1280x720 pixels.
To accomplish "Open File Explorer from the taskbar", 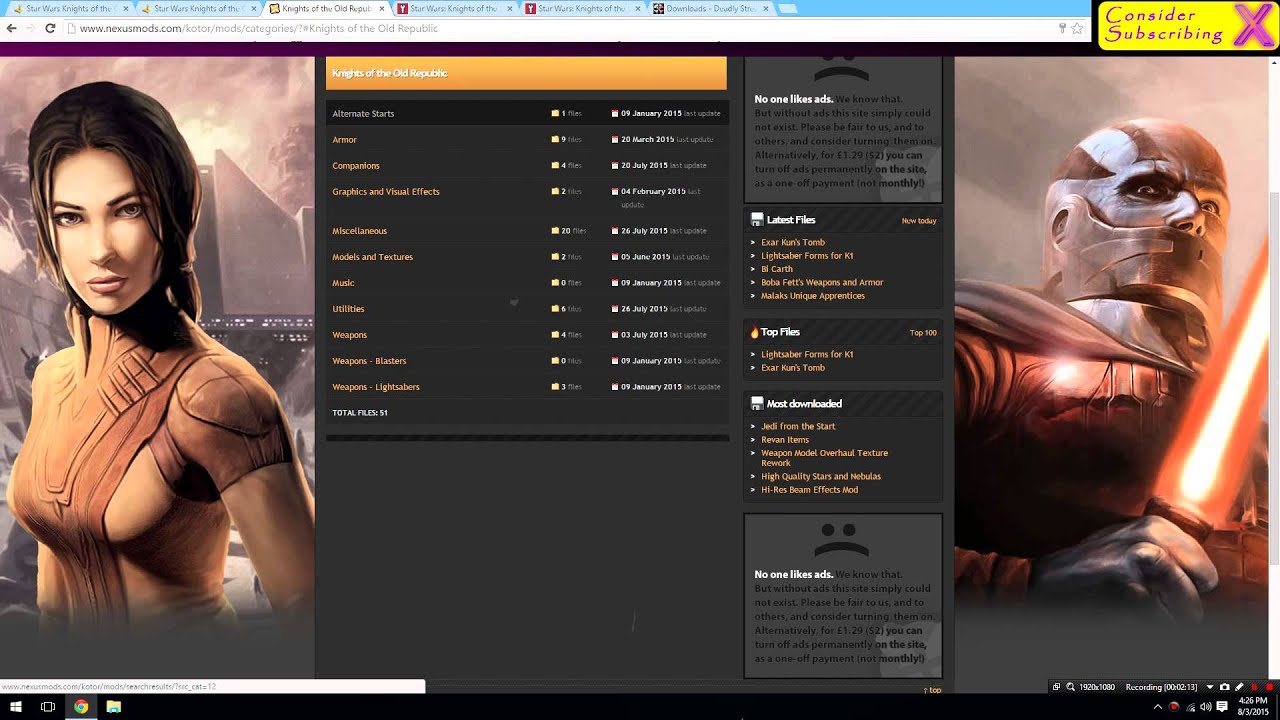I will pyautogui.click(x=114, y=707).
